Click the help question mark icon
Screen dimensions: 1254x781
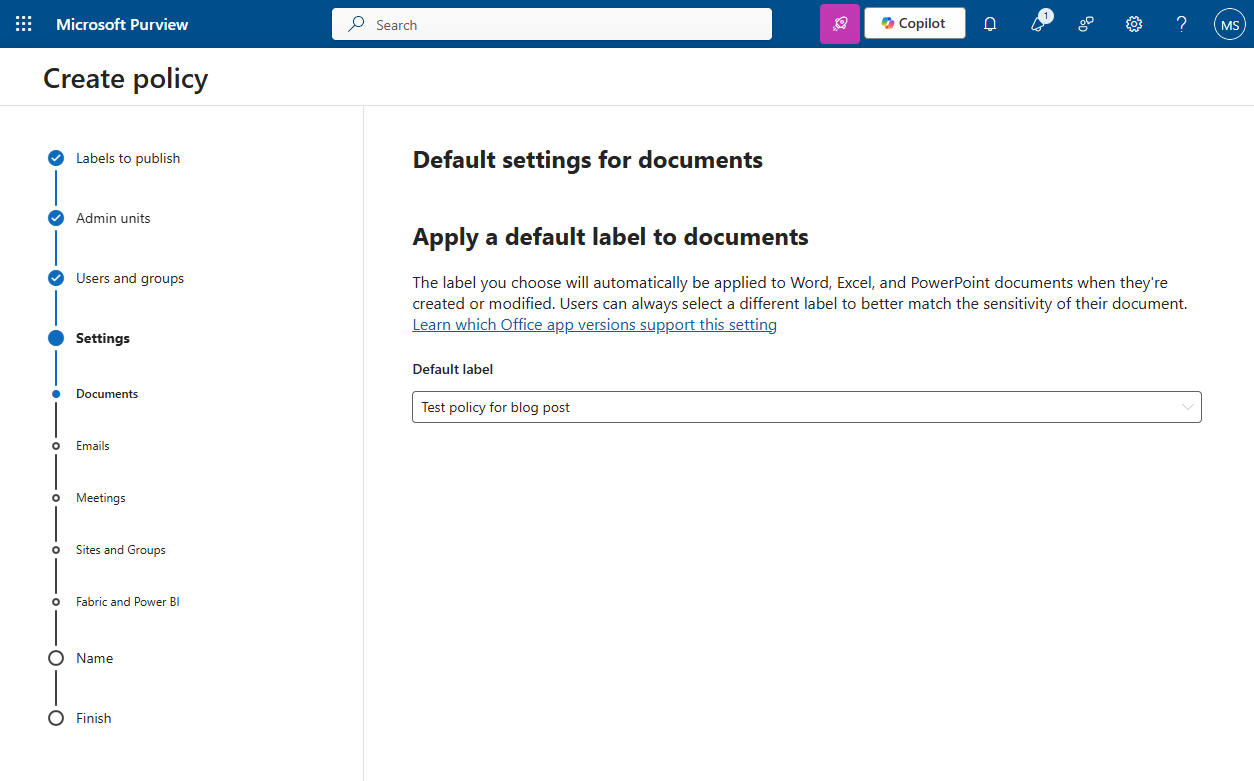1181,23
